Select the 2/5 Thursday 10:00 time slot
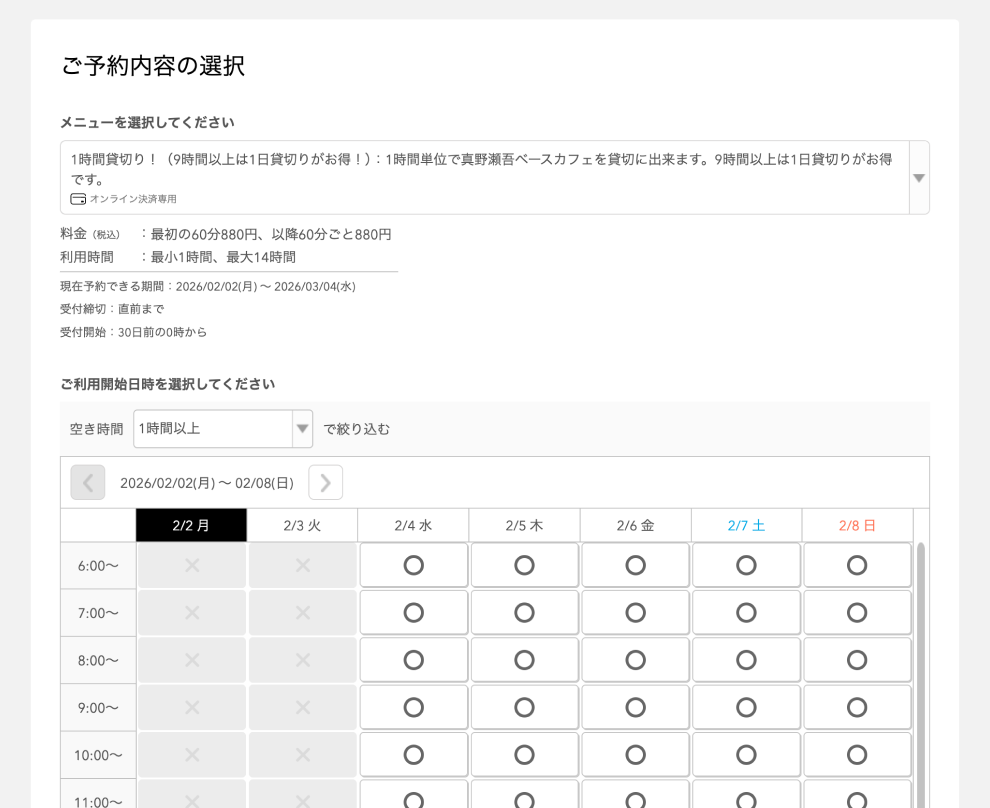The height and width of the screenshot is (808, 990). [x=524, y=754]
